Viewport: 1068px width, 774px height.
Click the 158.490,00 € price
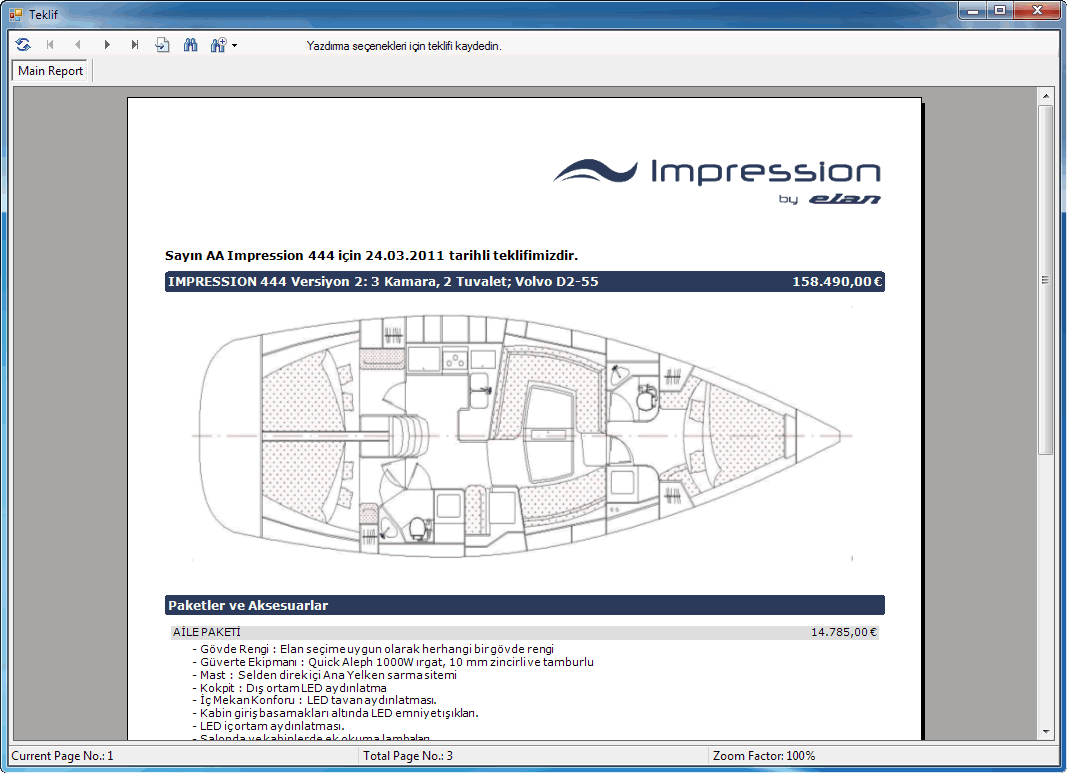[x=836, y=281]
